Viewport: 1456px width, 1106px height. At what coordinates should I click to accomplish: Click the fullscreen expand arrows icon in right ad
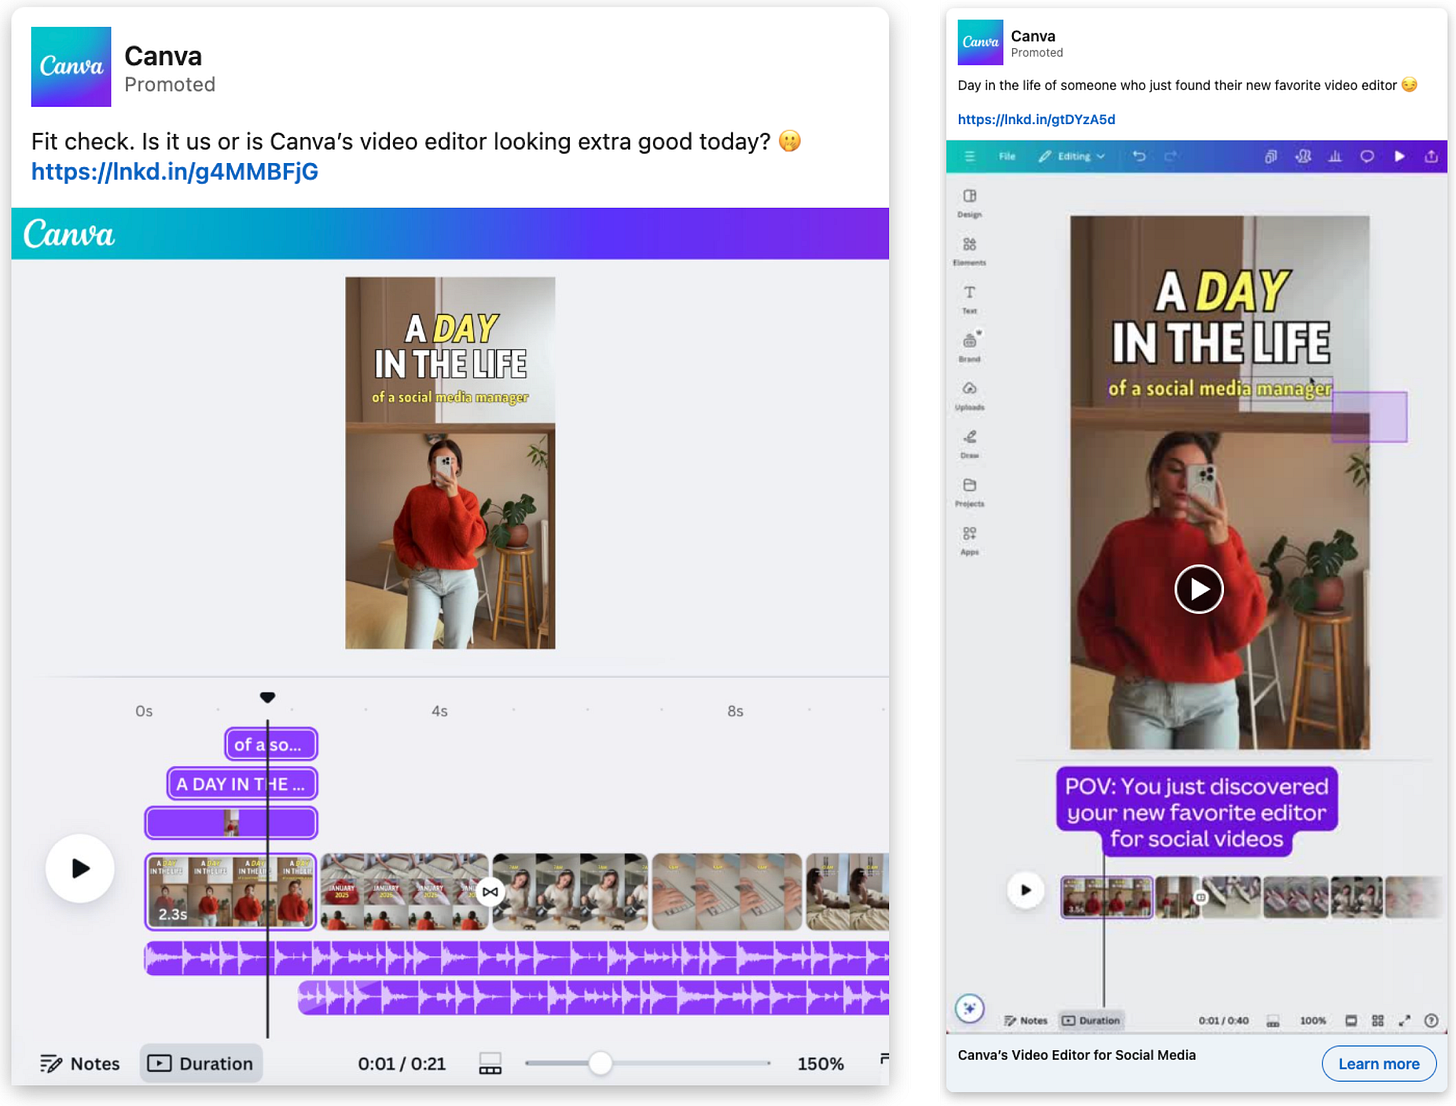[x=1404, y=1021]
